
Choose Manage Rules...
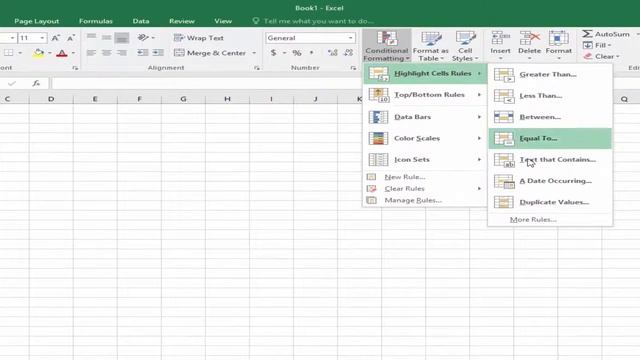coord(425,200)
